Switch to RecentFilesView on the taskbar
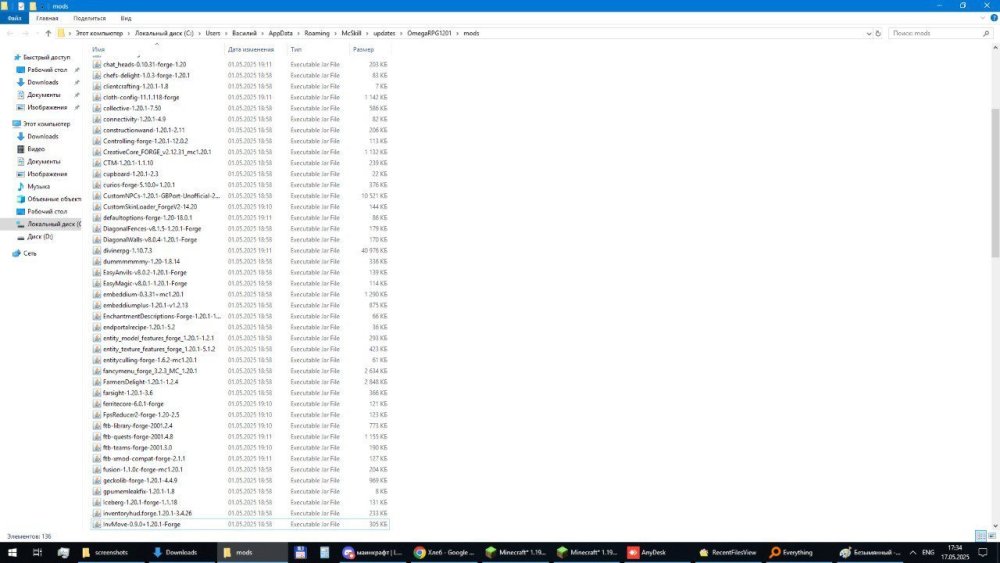The width and height of the screenshot is (1000, 563). (x=728, y=553)
